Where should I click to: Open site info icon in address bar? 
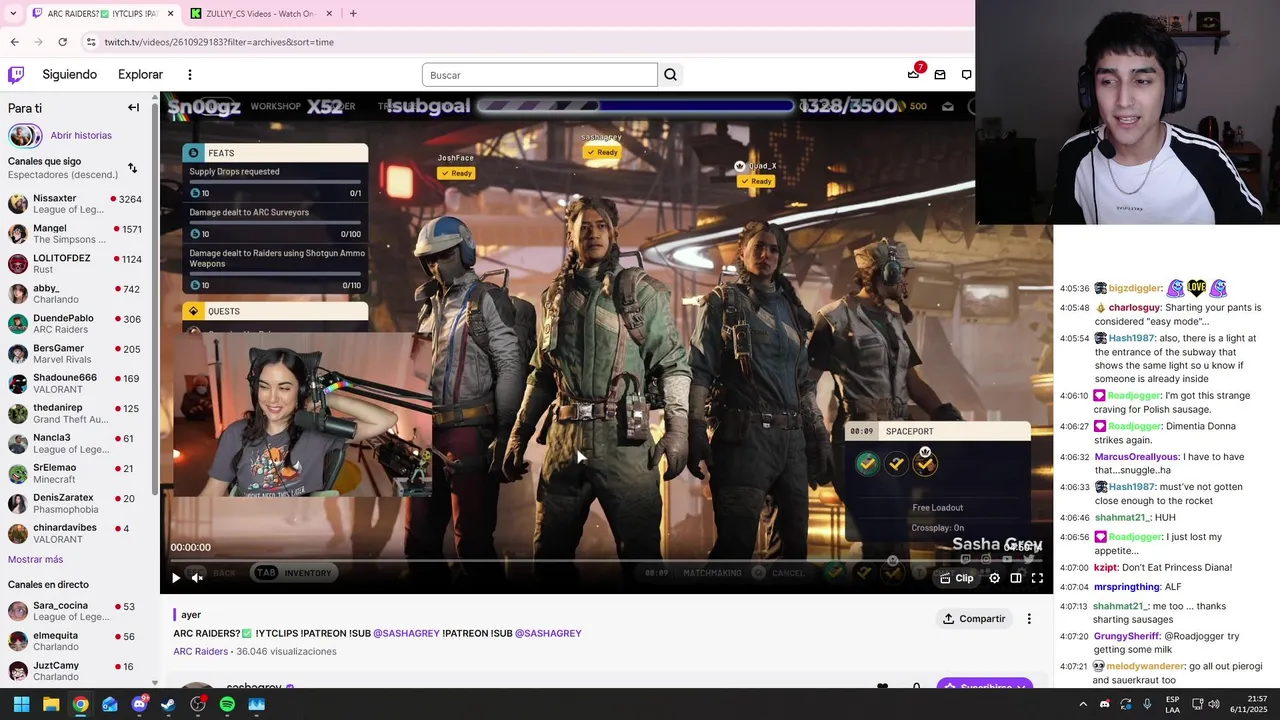[x=91, y=42]
